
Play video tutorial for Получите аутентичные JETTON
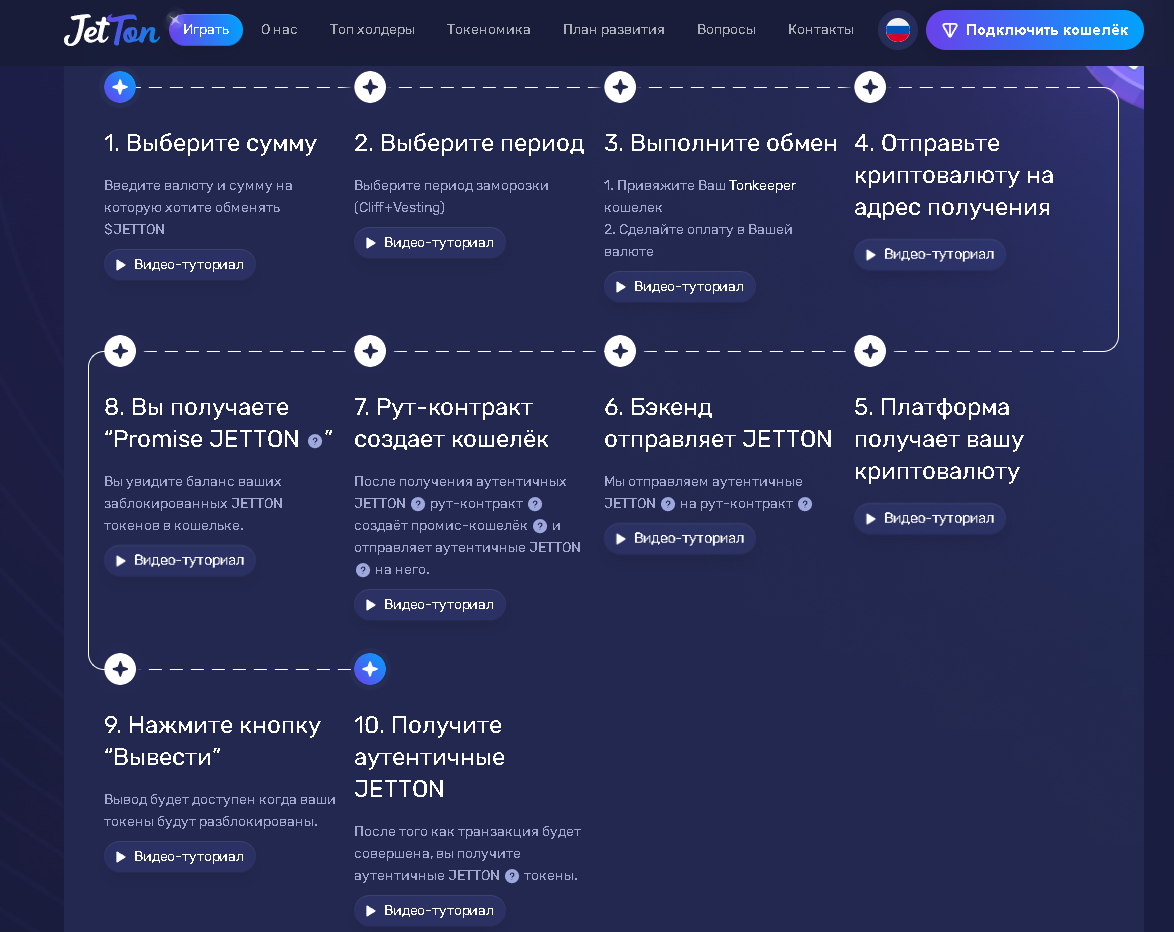click(430, 910)
